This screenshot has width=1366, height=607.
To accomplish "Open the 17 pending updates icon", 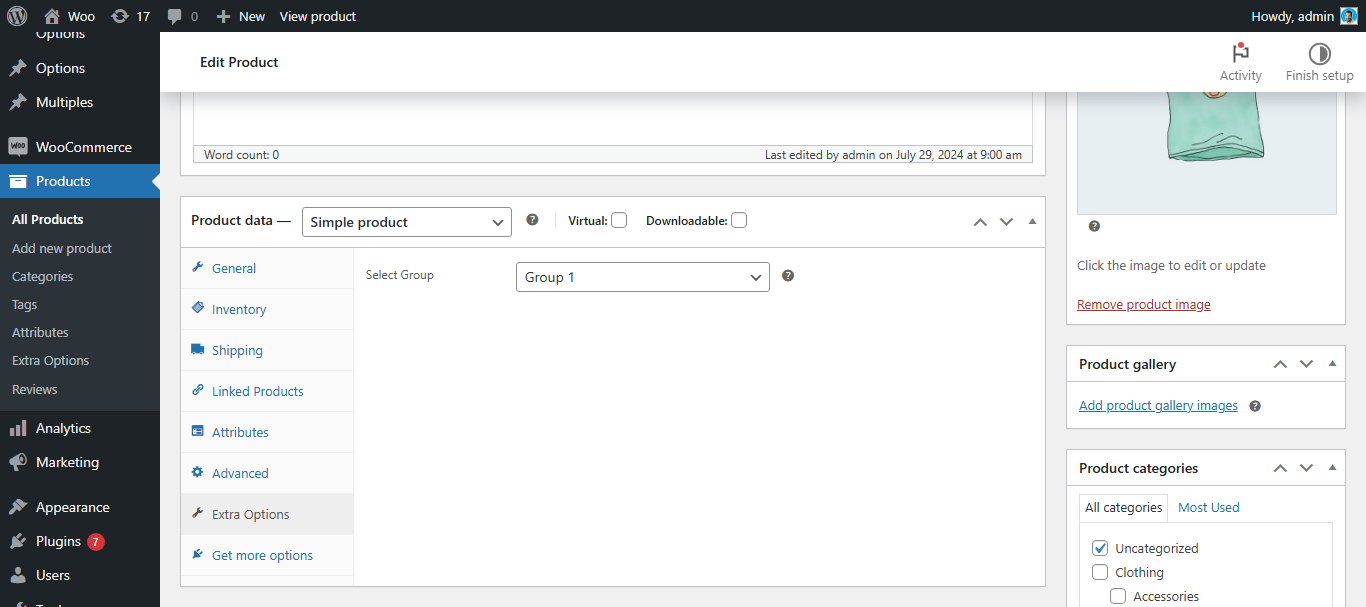I will tap(120, 16).
